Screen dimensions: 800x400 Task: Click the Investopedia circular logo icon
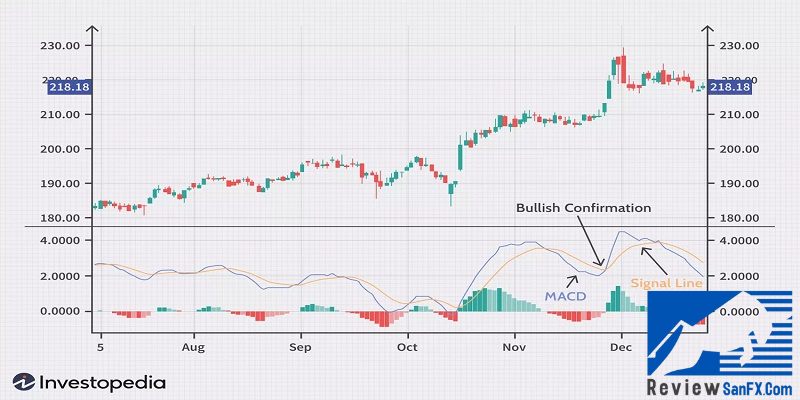point(22,382)
